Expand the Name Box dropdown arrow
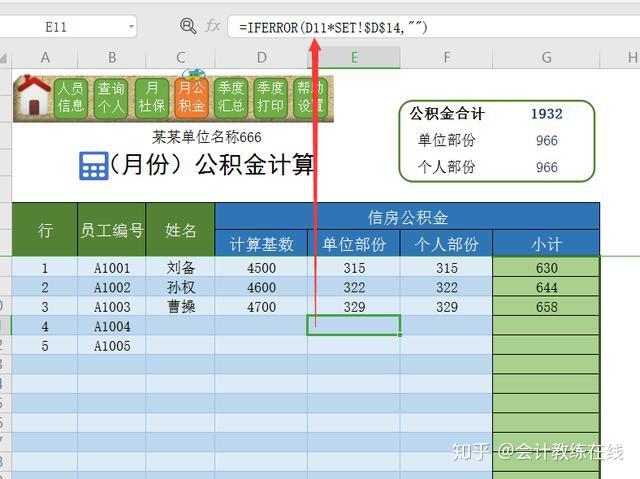640x479 pixels. pos(131,27)
